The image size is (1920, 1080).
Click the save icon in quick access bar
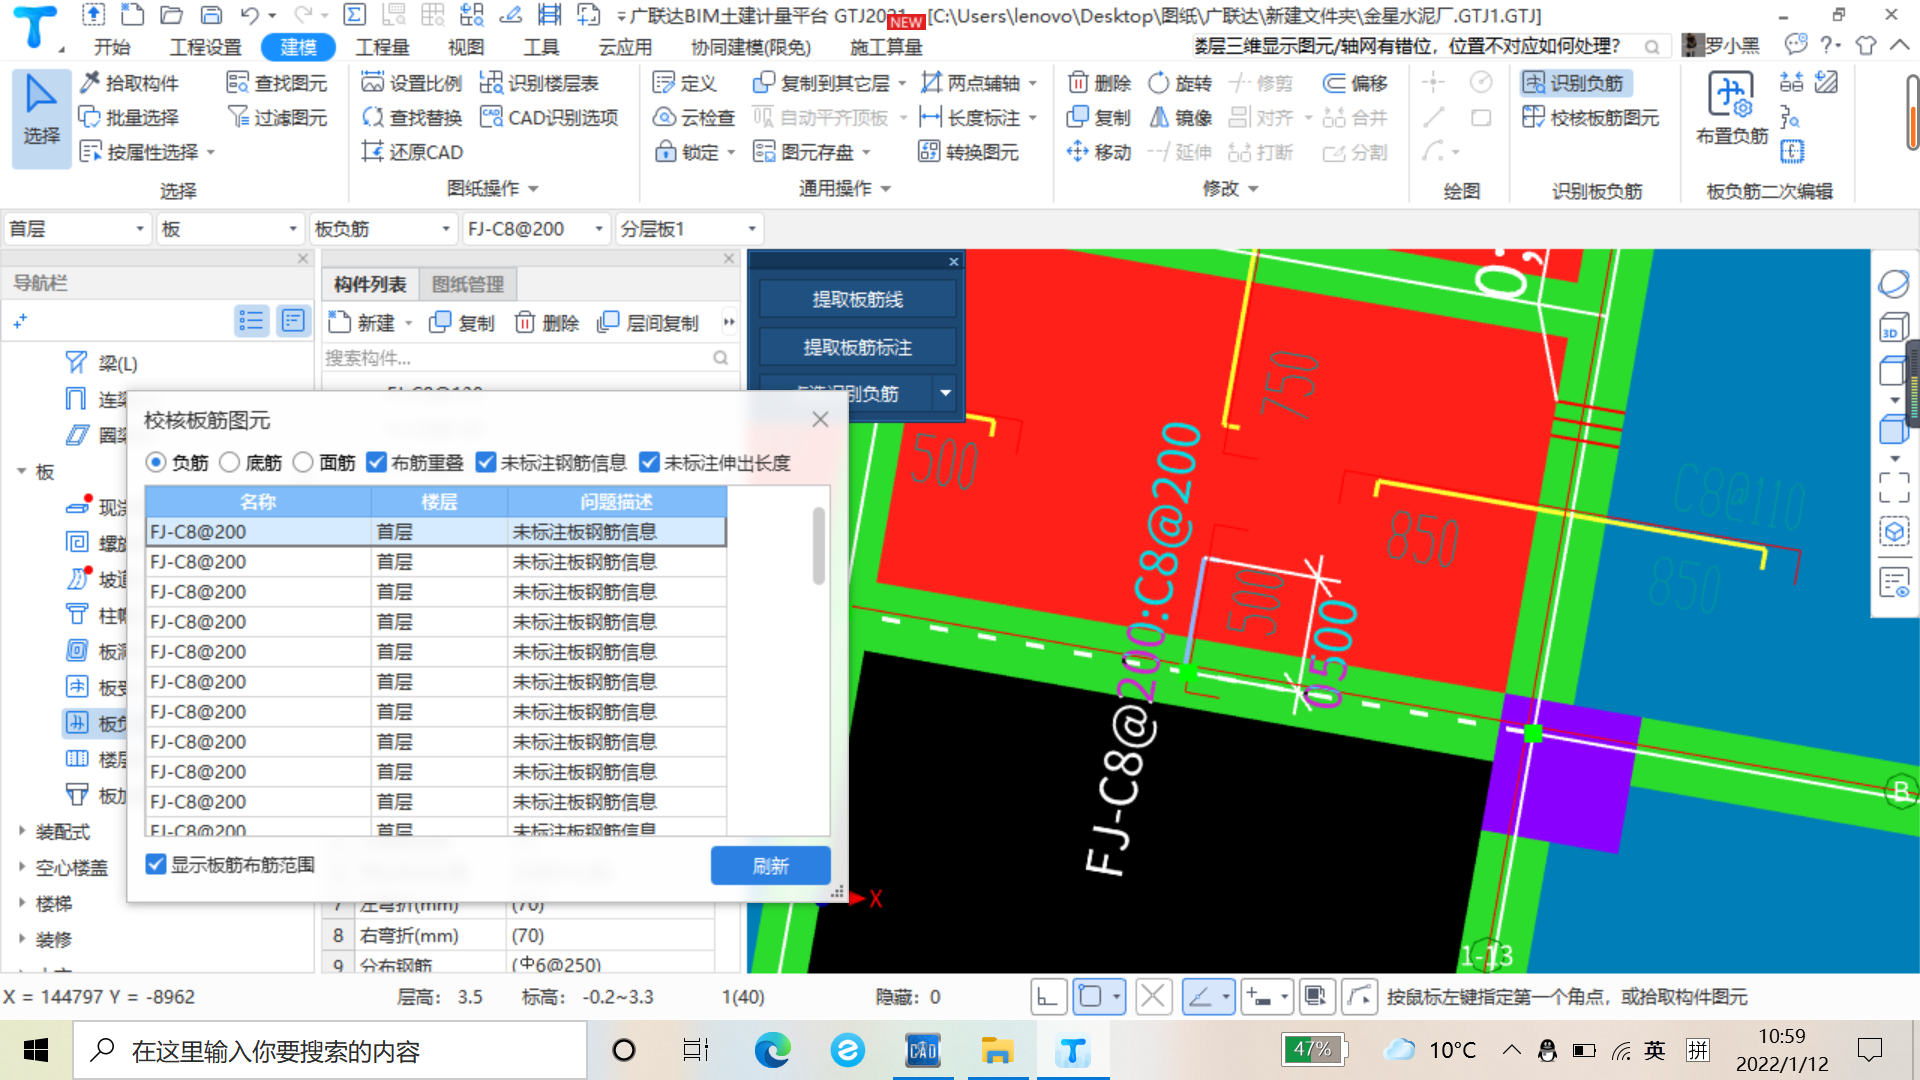click(x=211, y=15)
